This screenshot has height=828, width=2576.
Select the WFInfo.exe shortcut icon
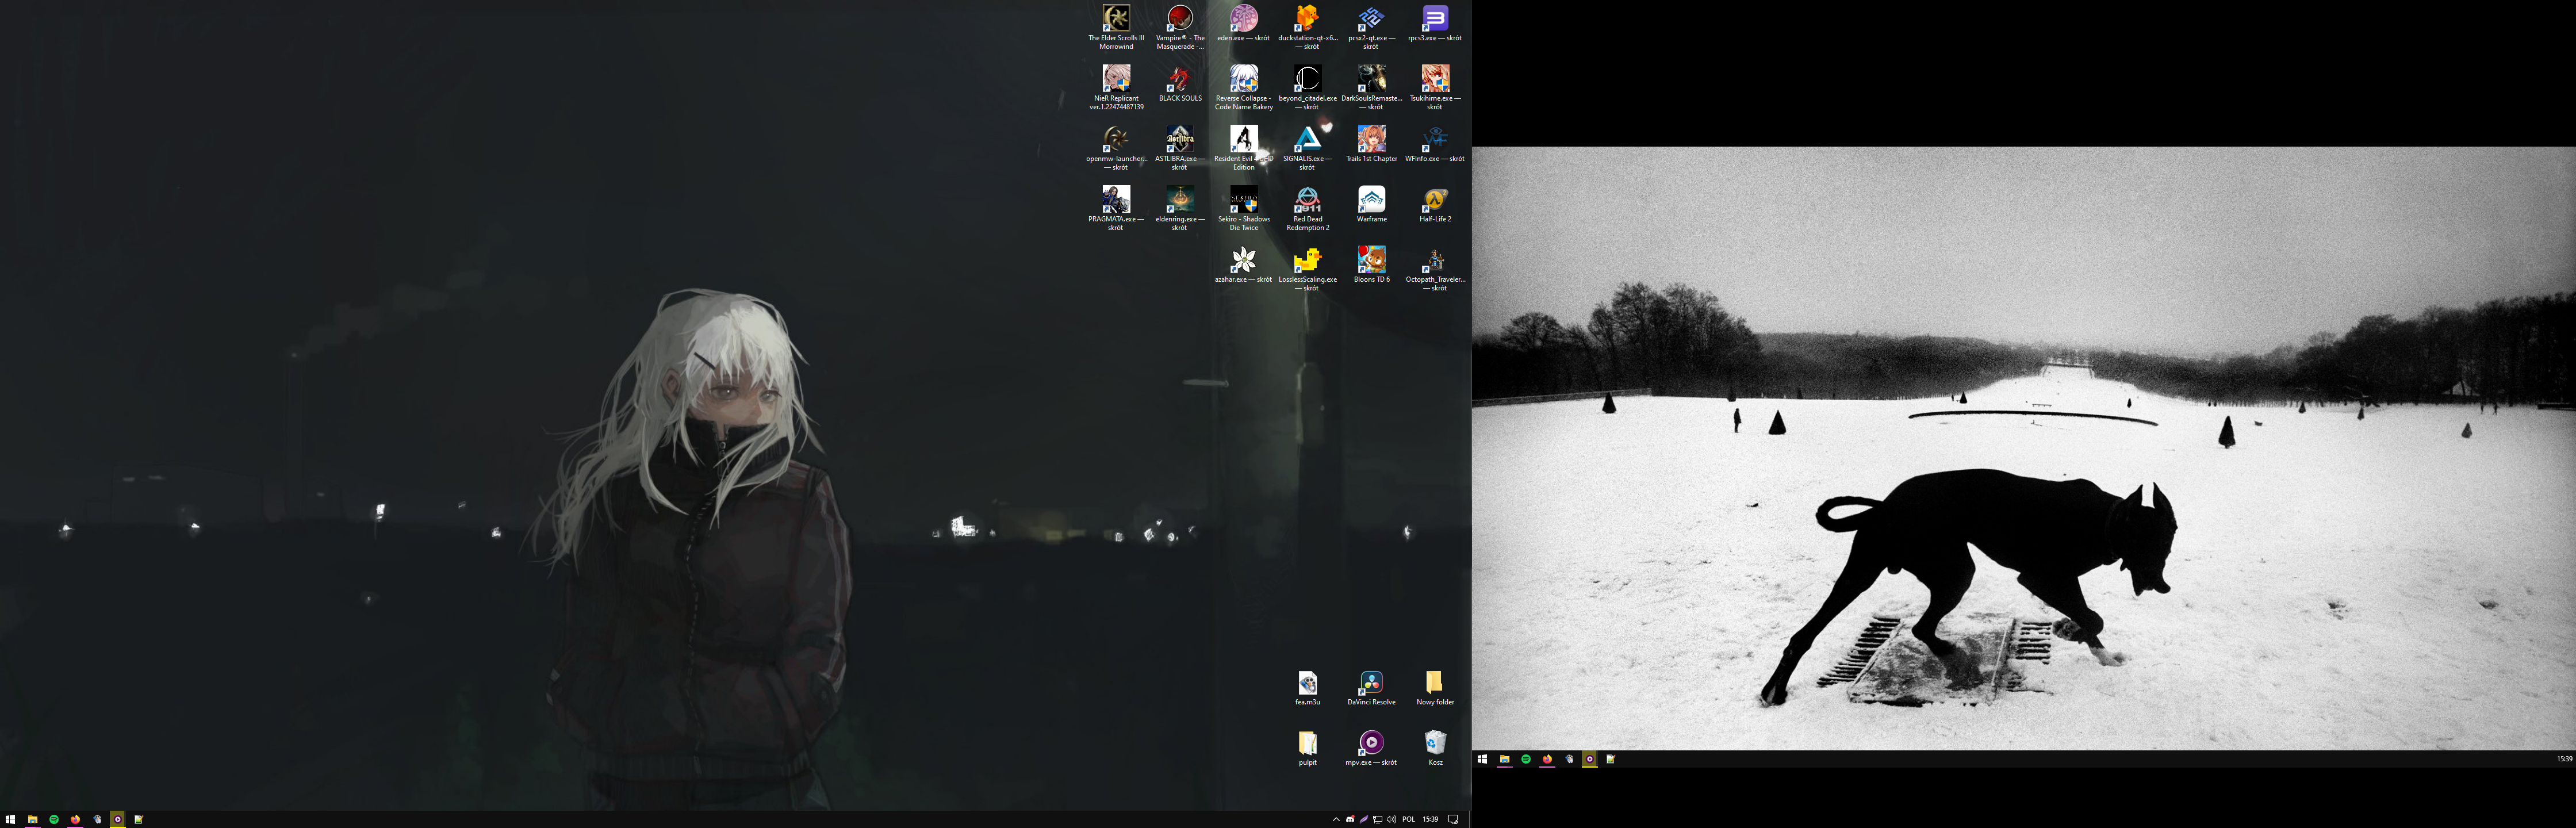click(x=1435, y=144)
